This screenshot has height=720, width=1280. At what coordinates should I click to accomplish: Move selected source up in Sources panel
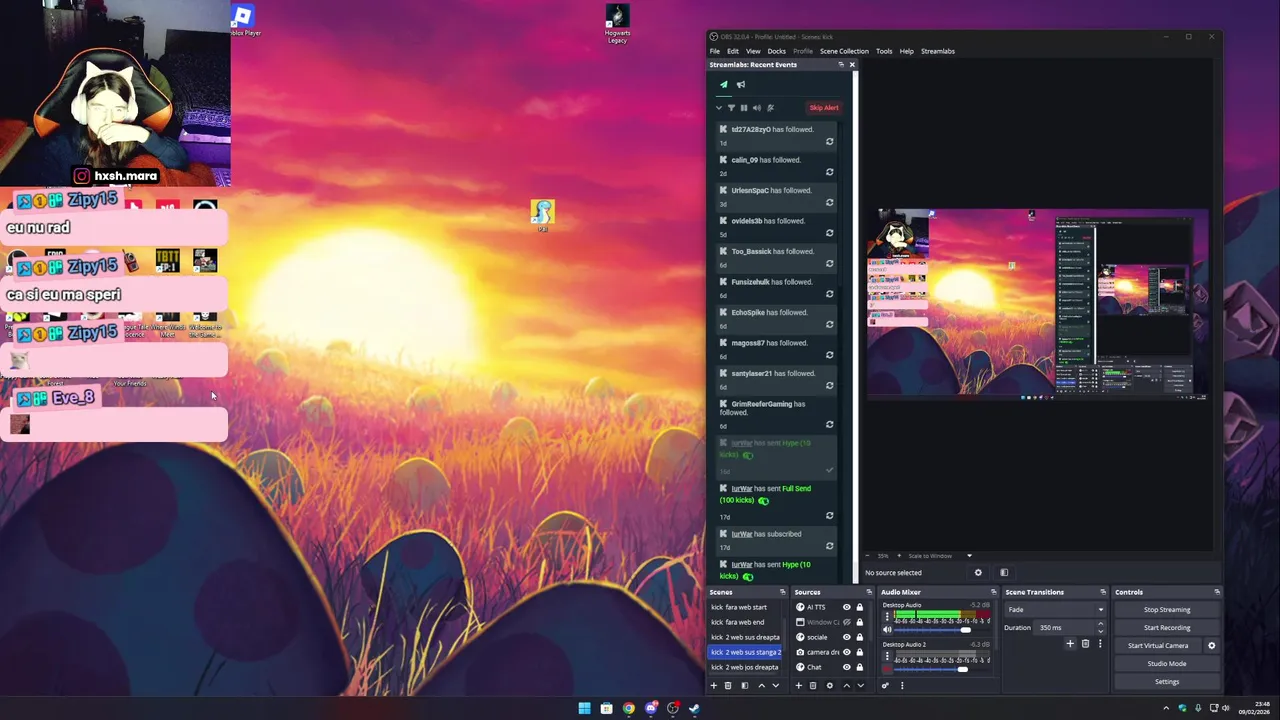tap(846, 686)
